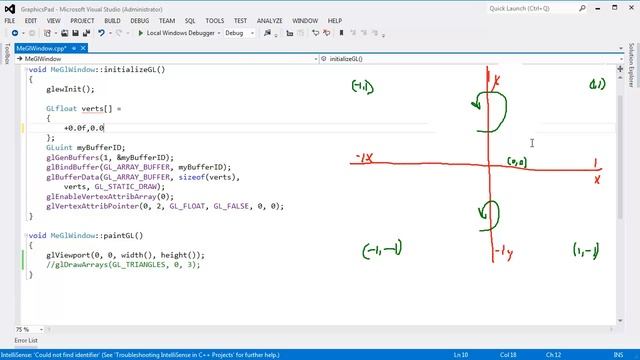Click the indent lines toolbar icon

(290, 33)
